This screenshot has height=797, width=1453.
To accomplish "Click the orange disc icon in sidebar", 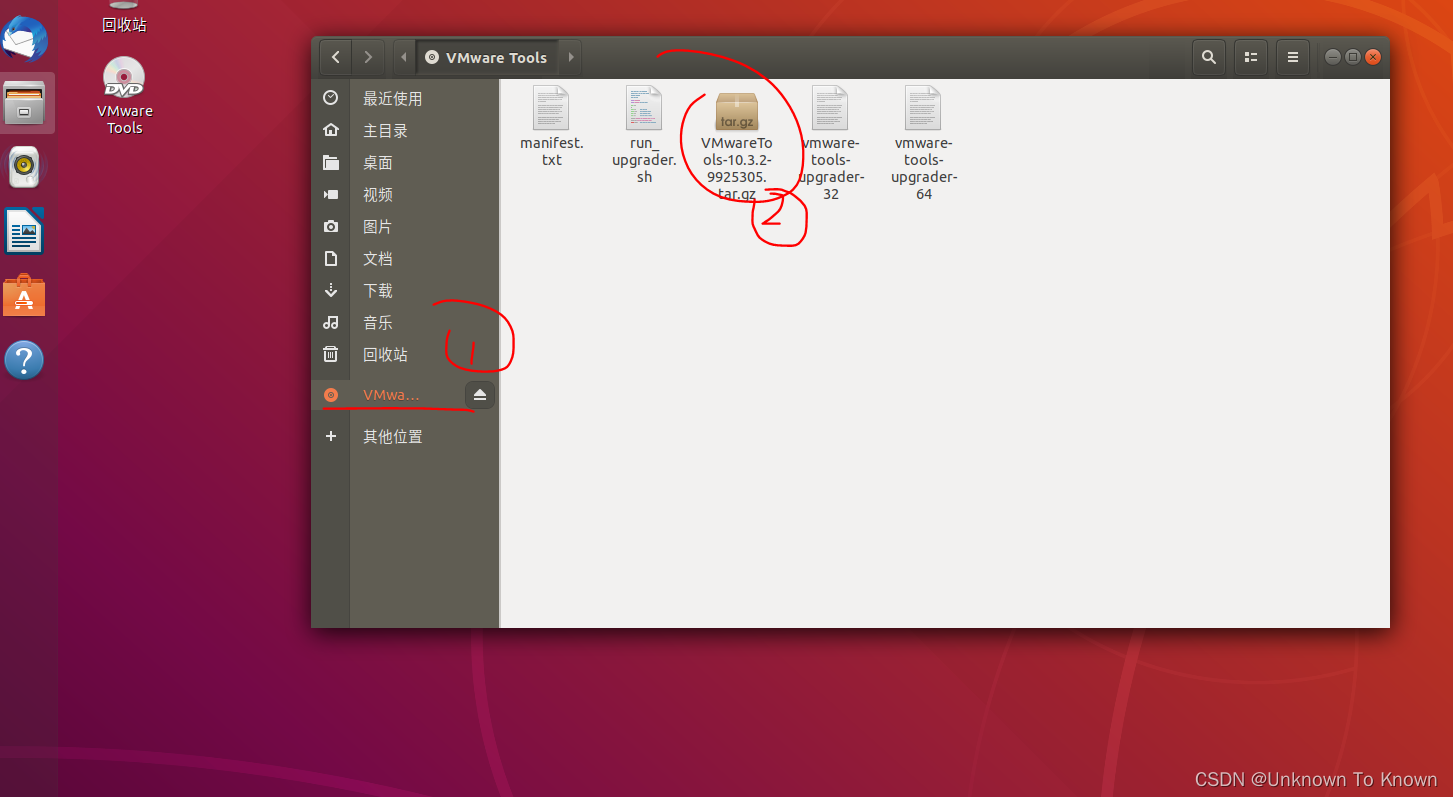I will pyautogui.click(x=331, y=395).
